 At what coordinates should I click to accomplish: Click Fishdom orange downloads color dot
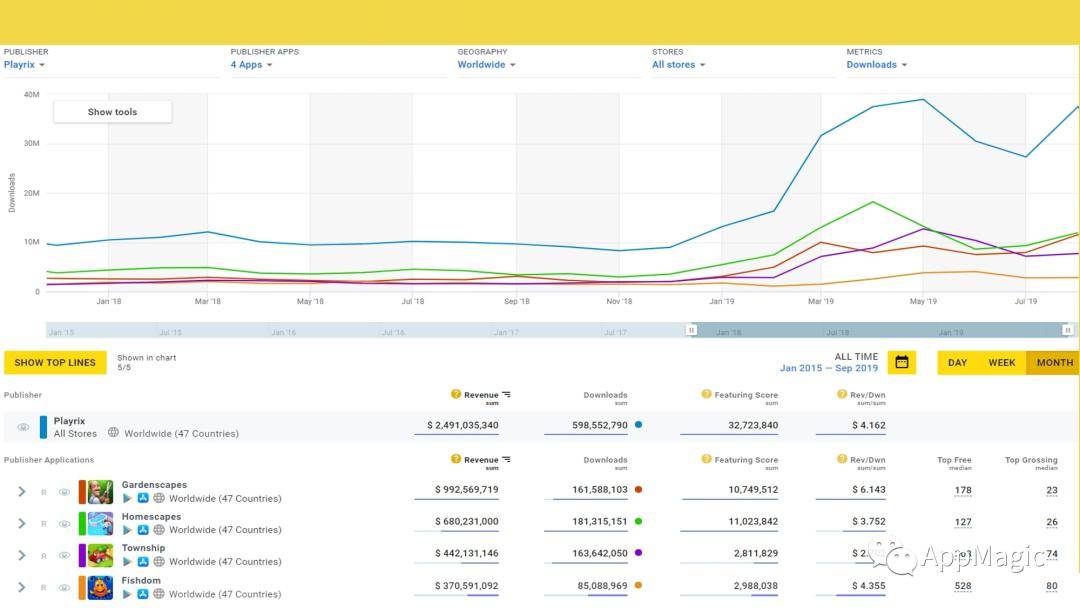click(x=638, y=585)
